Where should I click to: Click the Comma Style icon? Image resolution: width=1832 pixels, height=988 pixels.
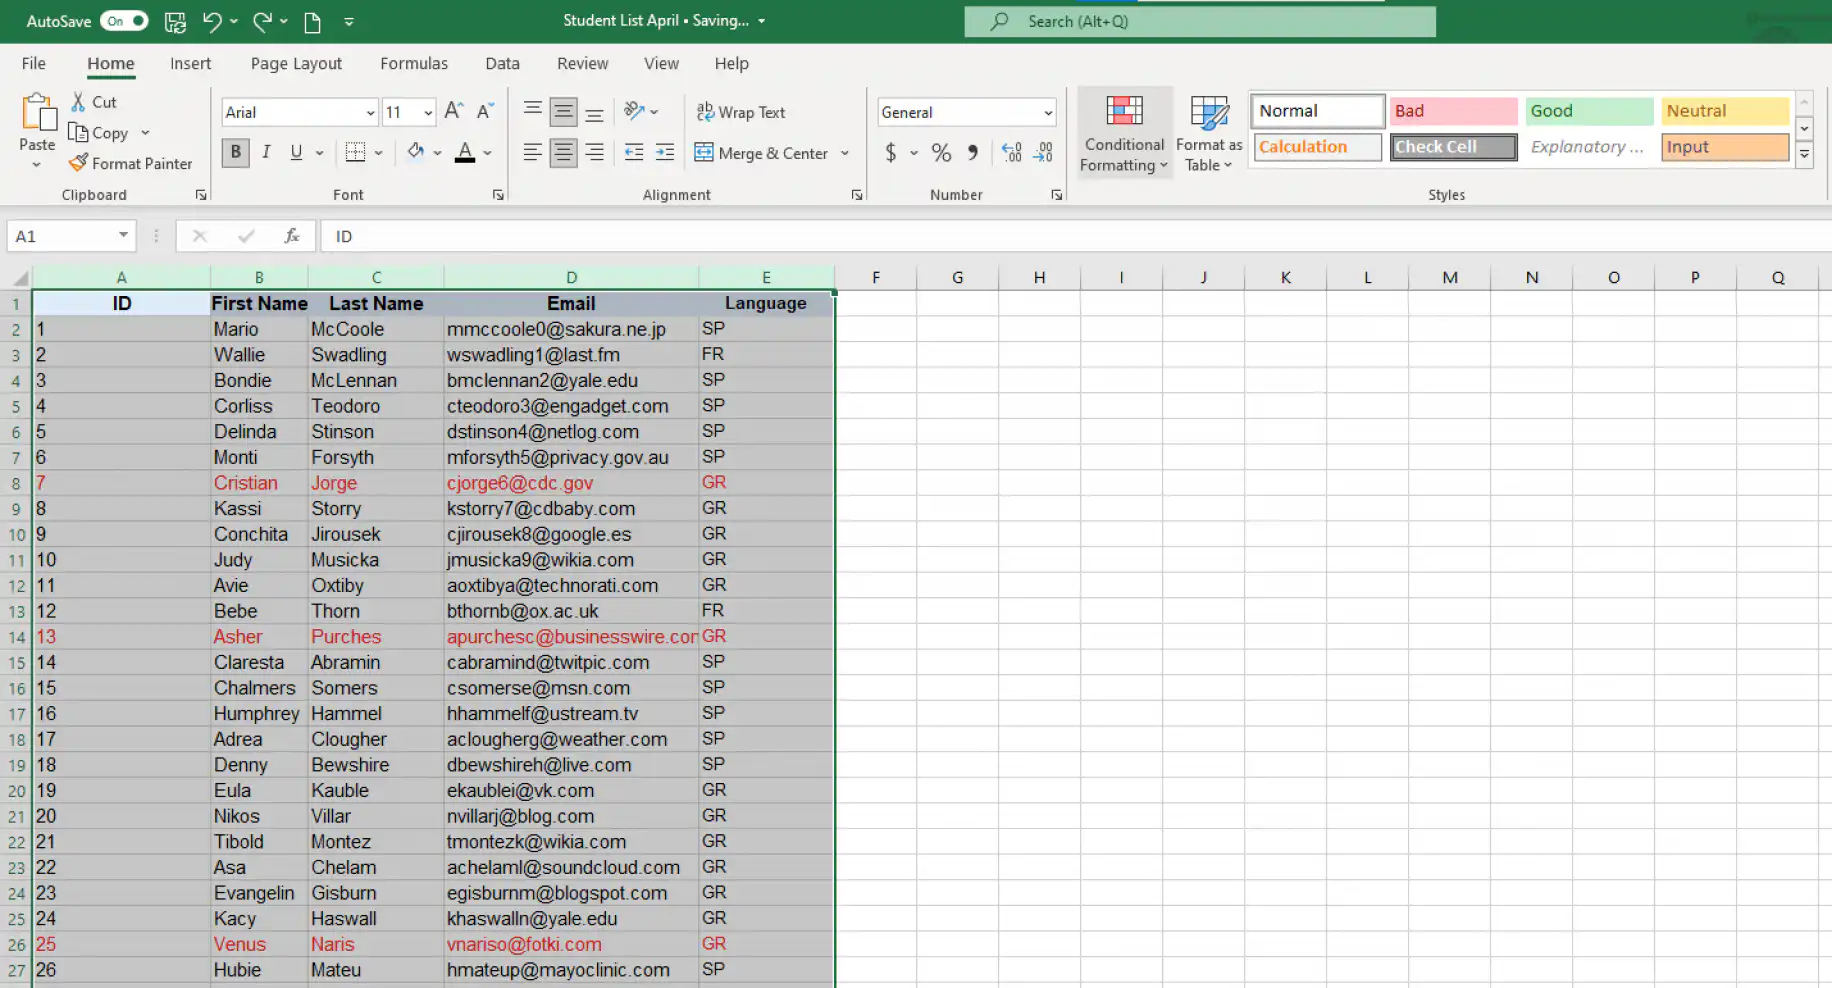(x=972, y=152)
